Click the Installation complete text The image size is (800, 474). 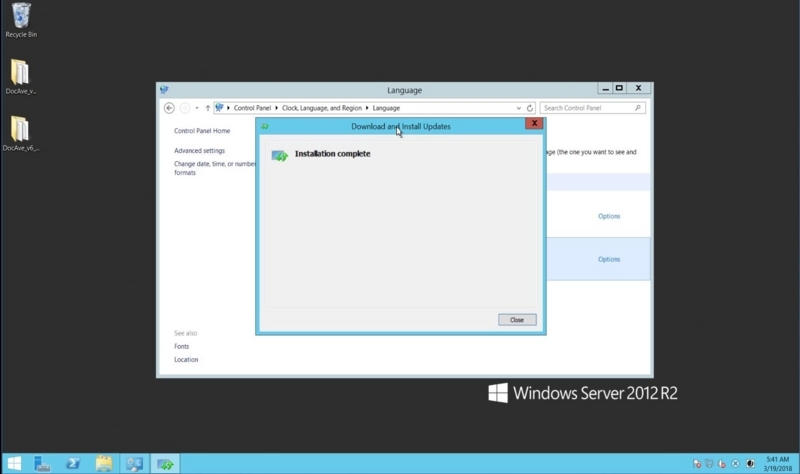333,154
